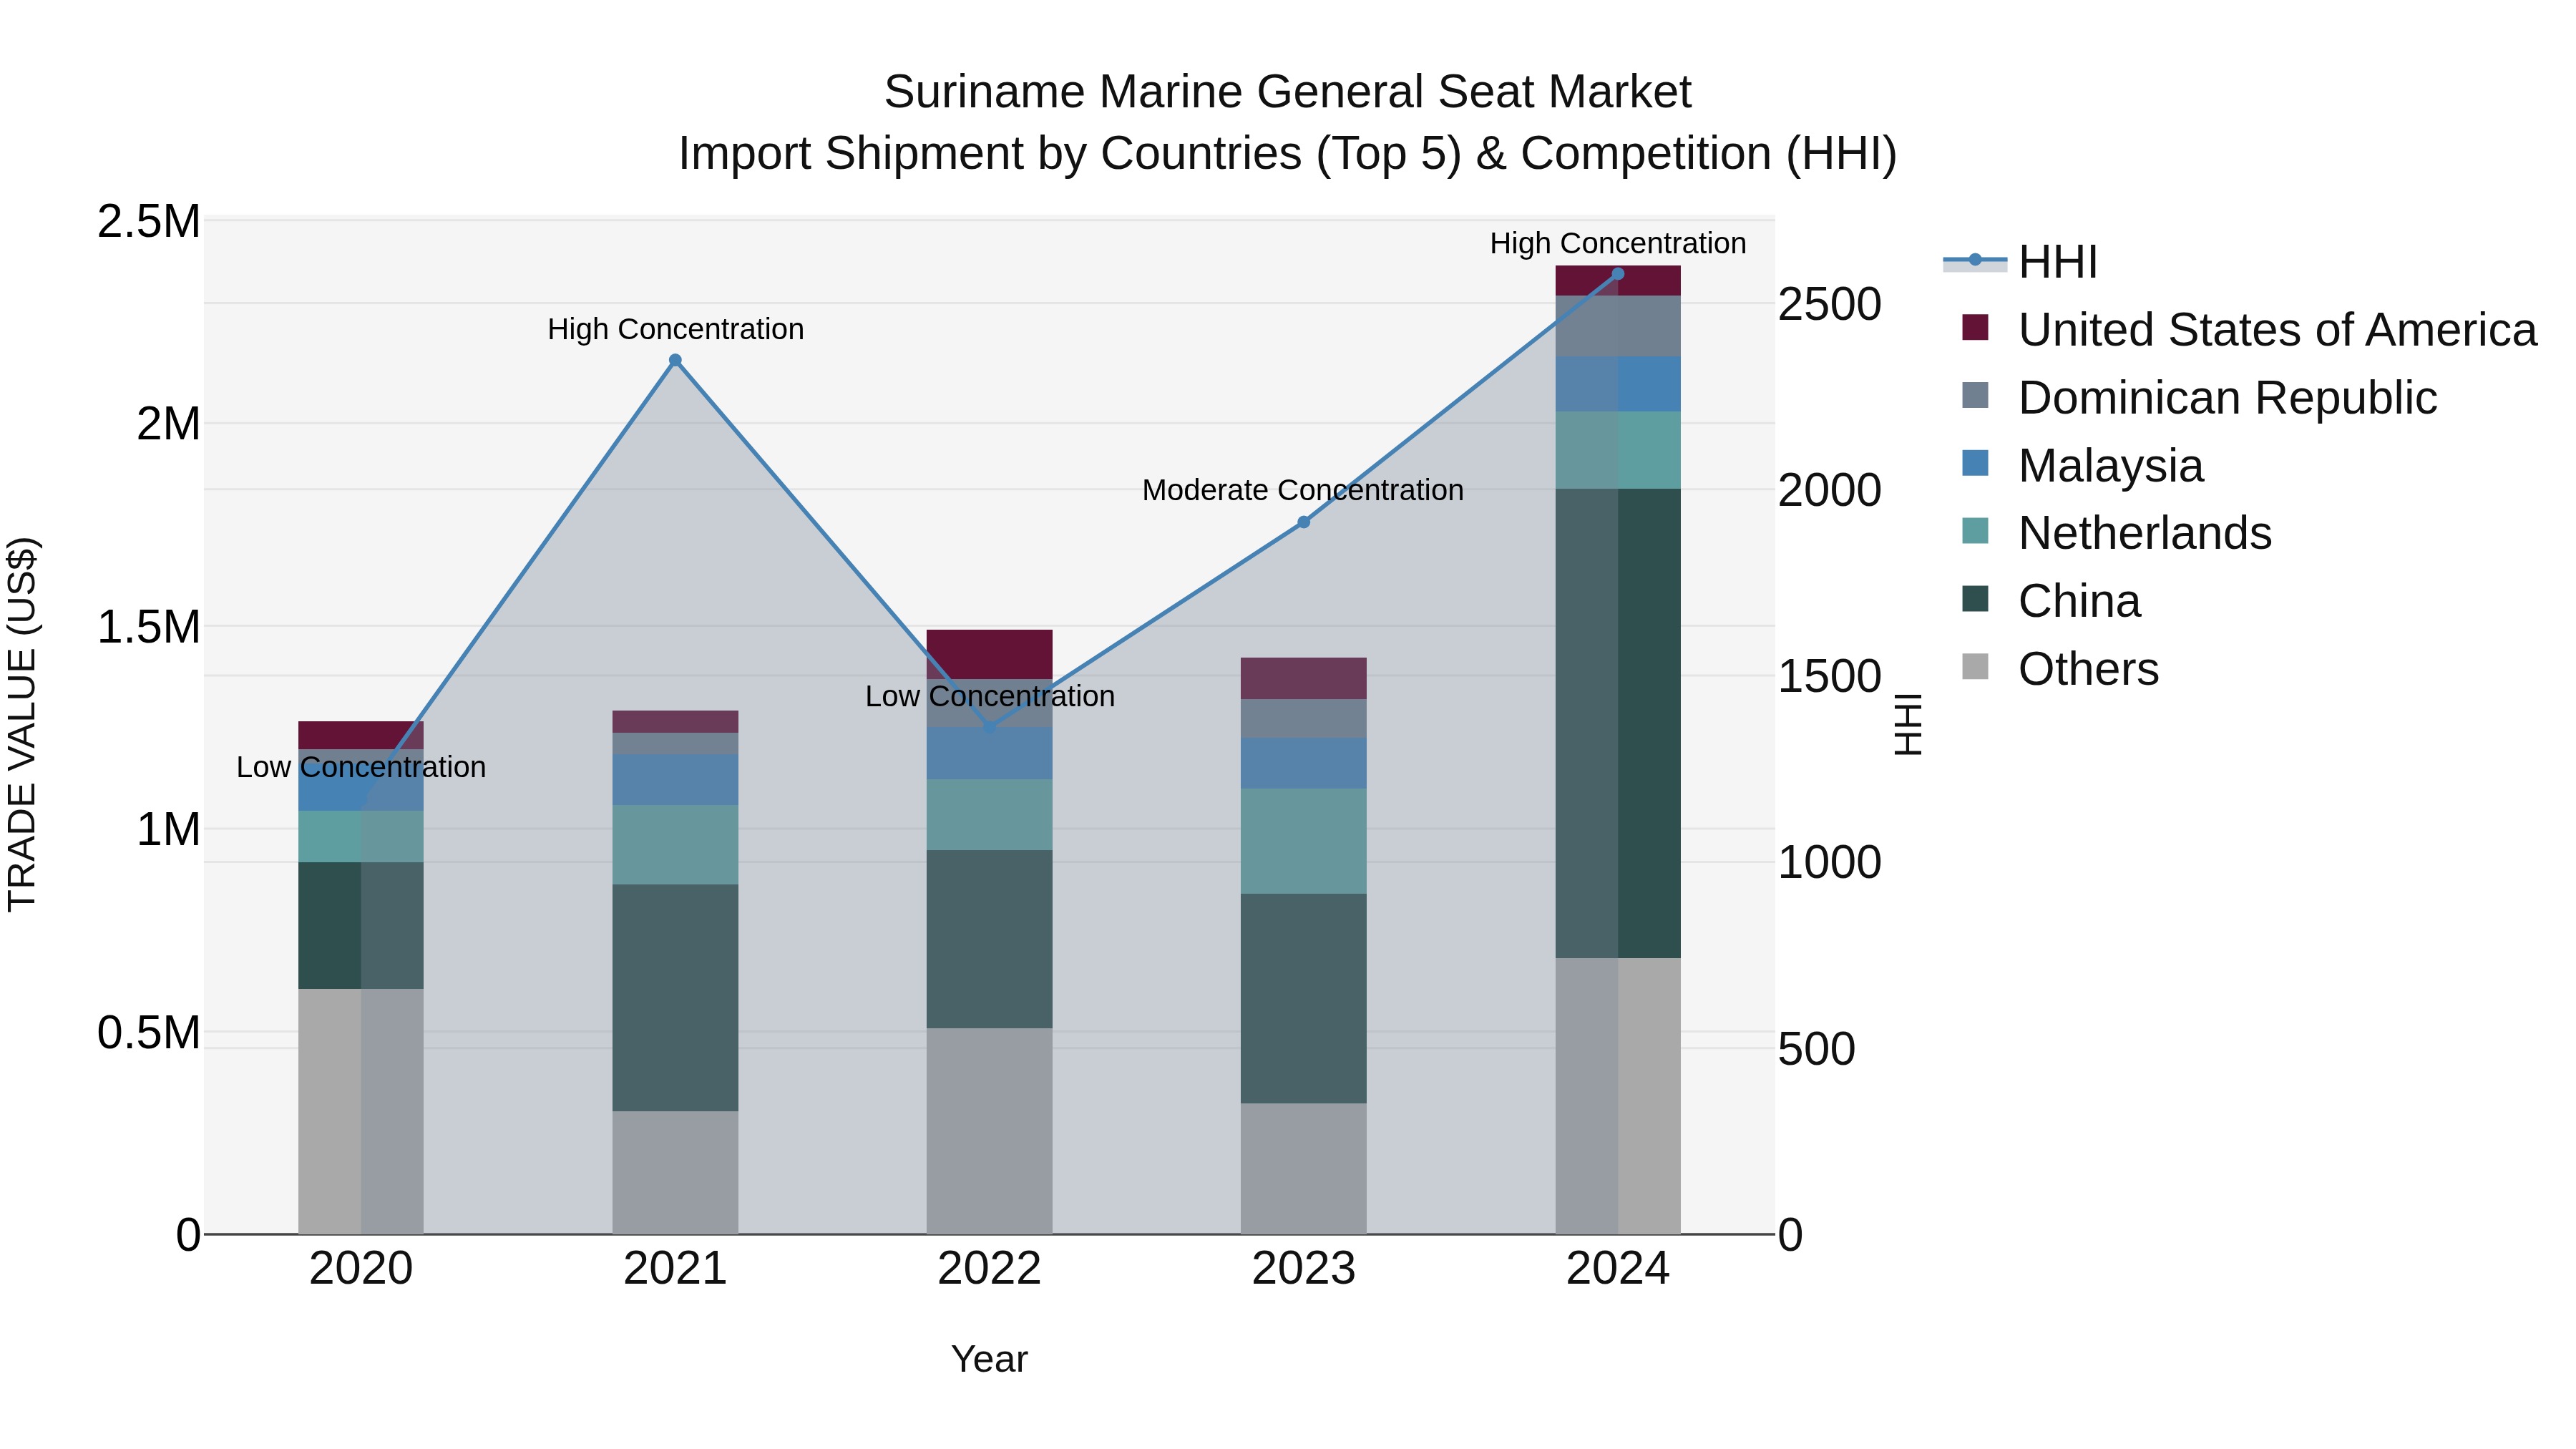Click the '1M' left axis tick

click(x=168, y=830)
